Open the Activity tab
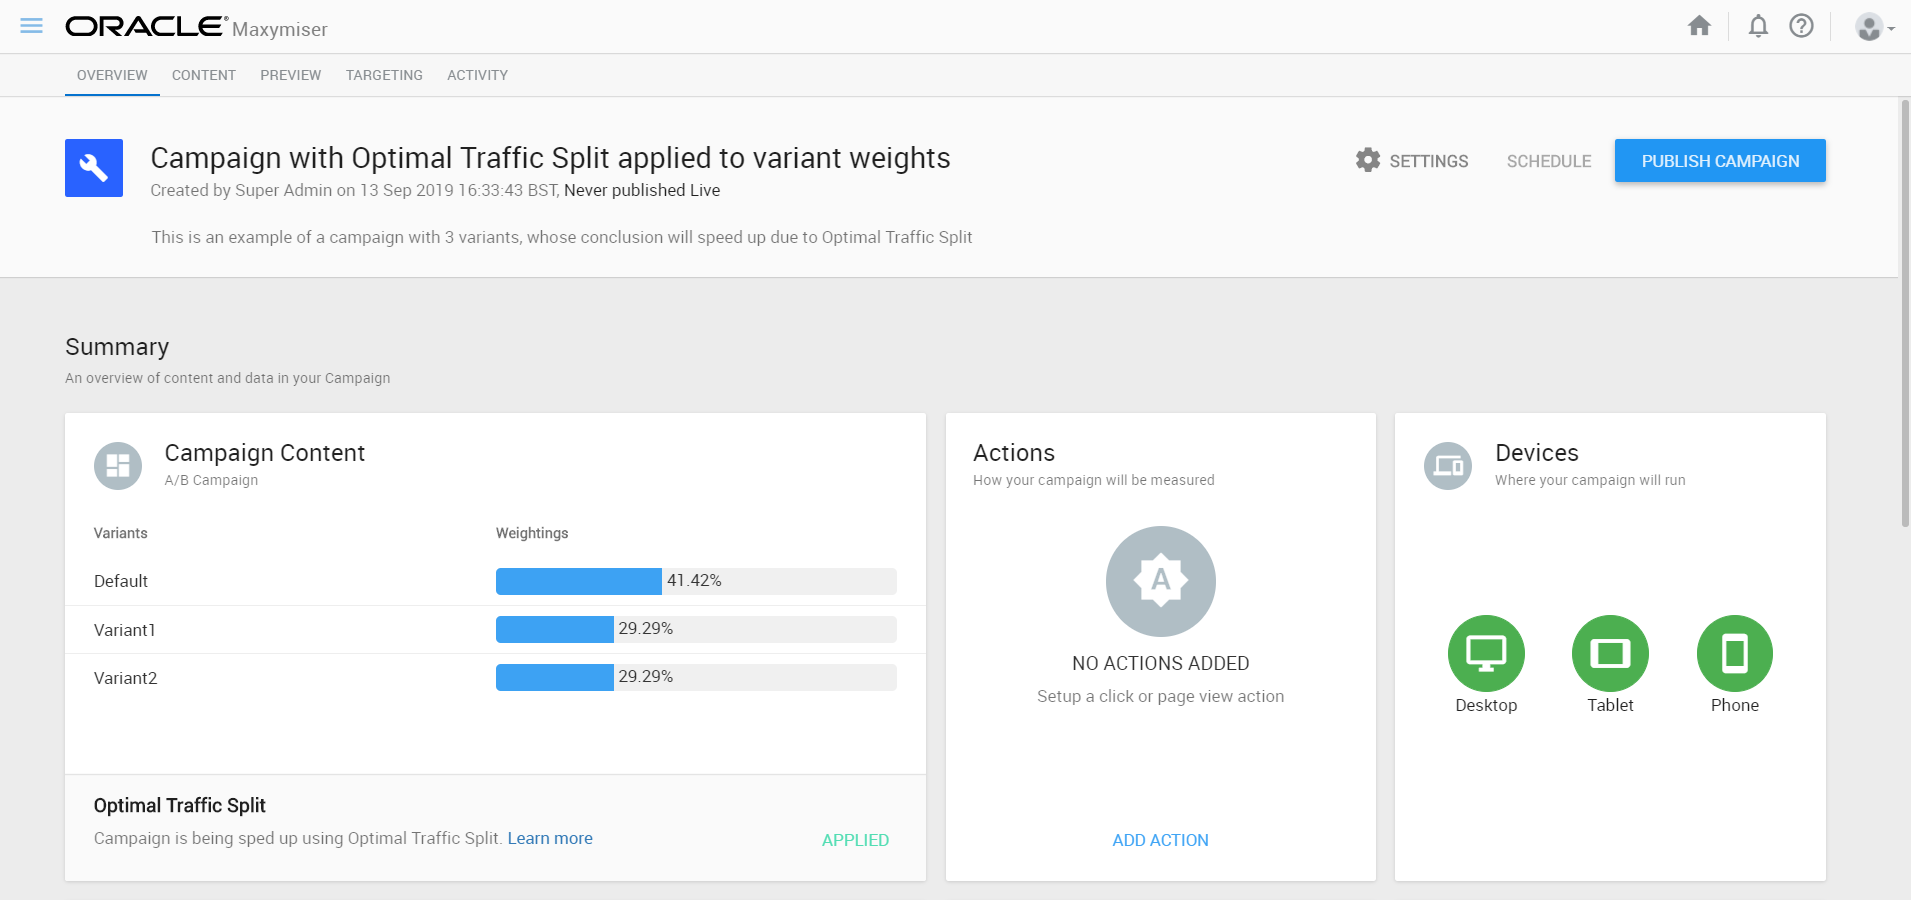Image resolution: width=1911 pixels, height=900 pixels. (x=477, y=75)
